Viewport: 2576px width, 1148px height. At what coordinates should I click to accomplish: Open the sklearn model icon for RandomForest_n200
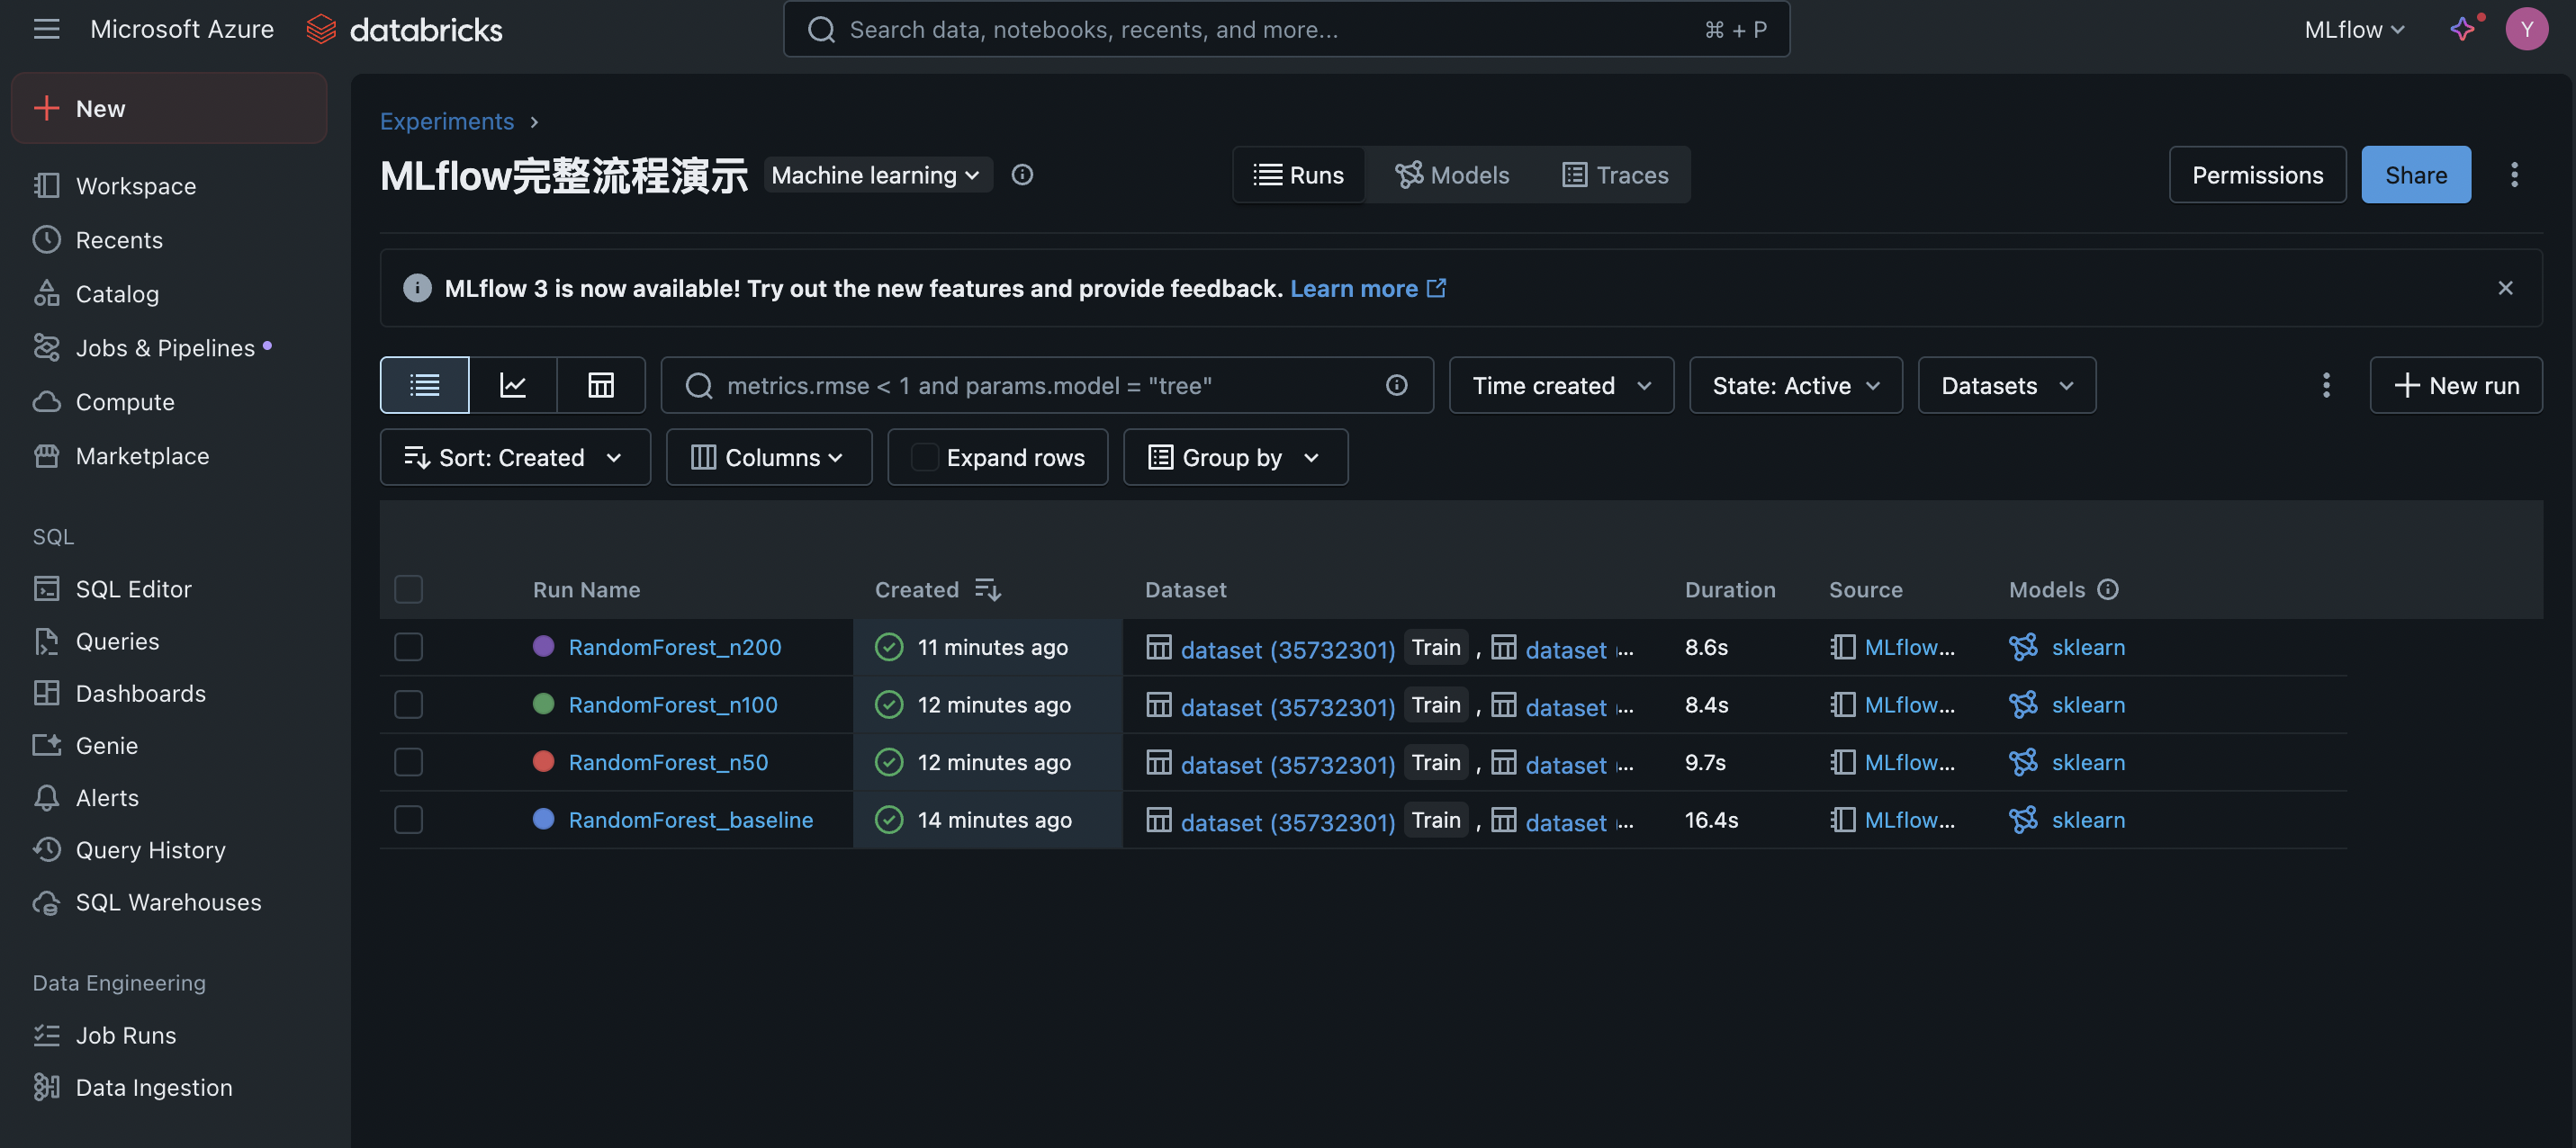coord(2023,647)
